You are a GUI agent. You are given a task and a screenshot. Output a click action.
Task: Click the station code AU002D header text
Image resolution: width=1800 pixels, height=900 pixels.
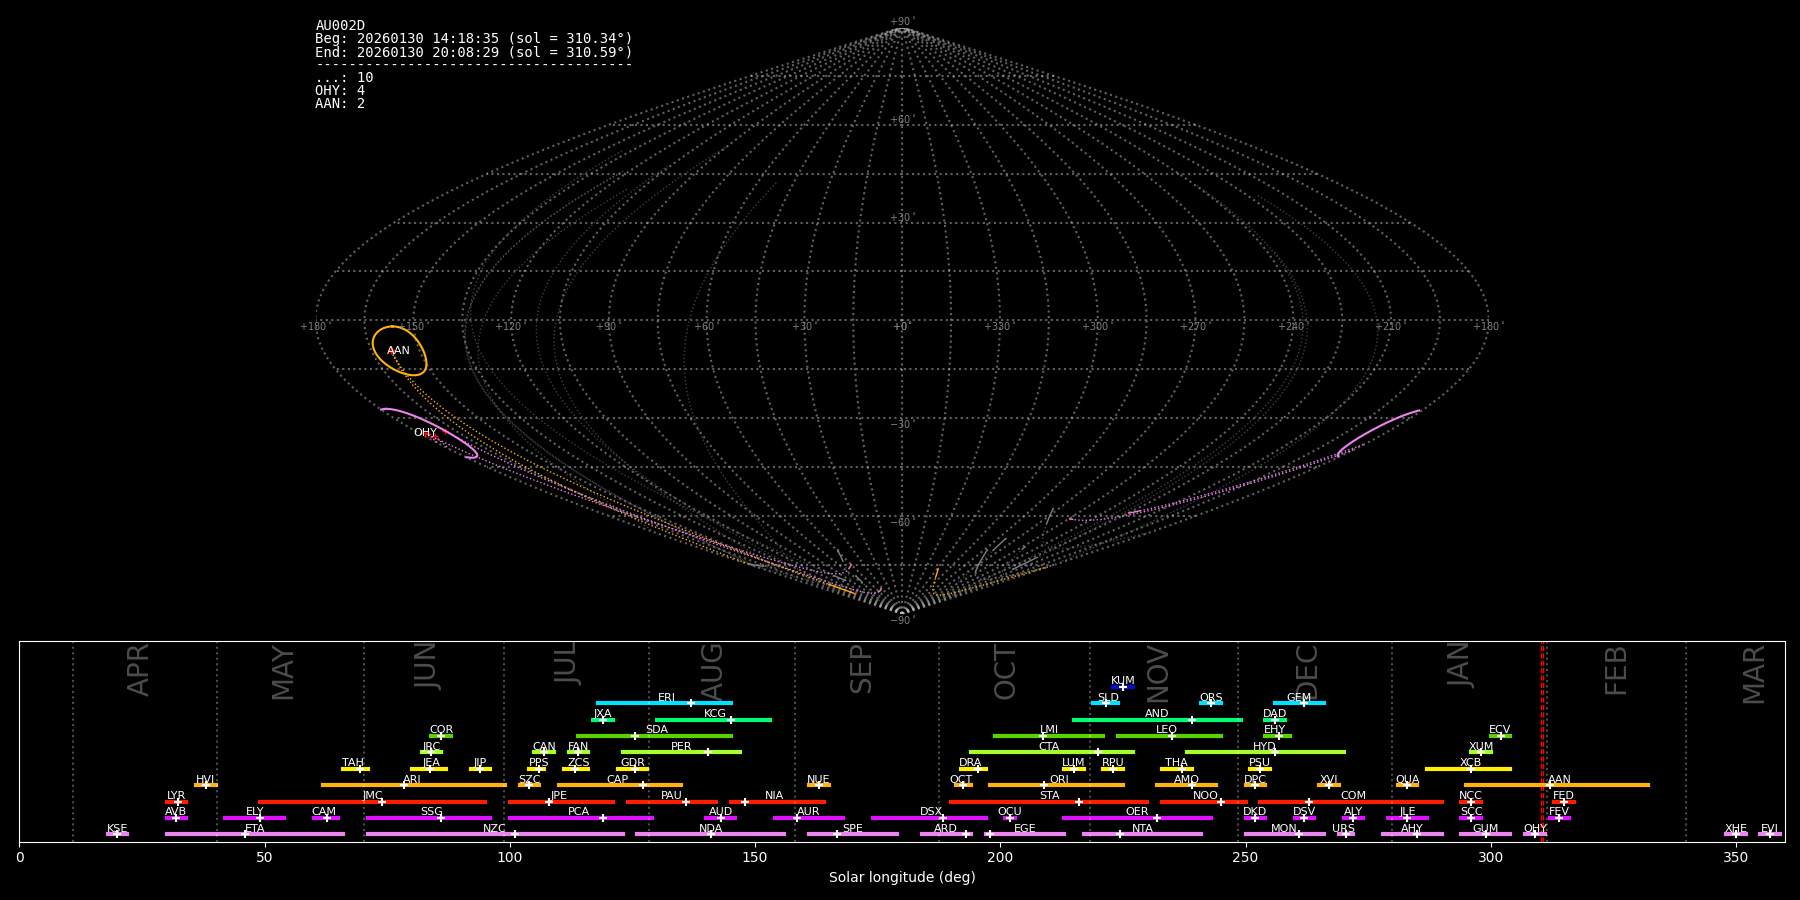(340, 26)
